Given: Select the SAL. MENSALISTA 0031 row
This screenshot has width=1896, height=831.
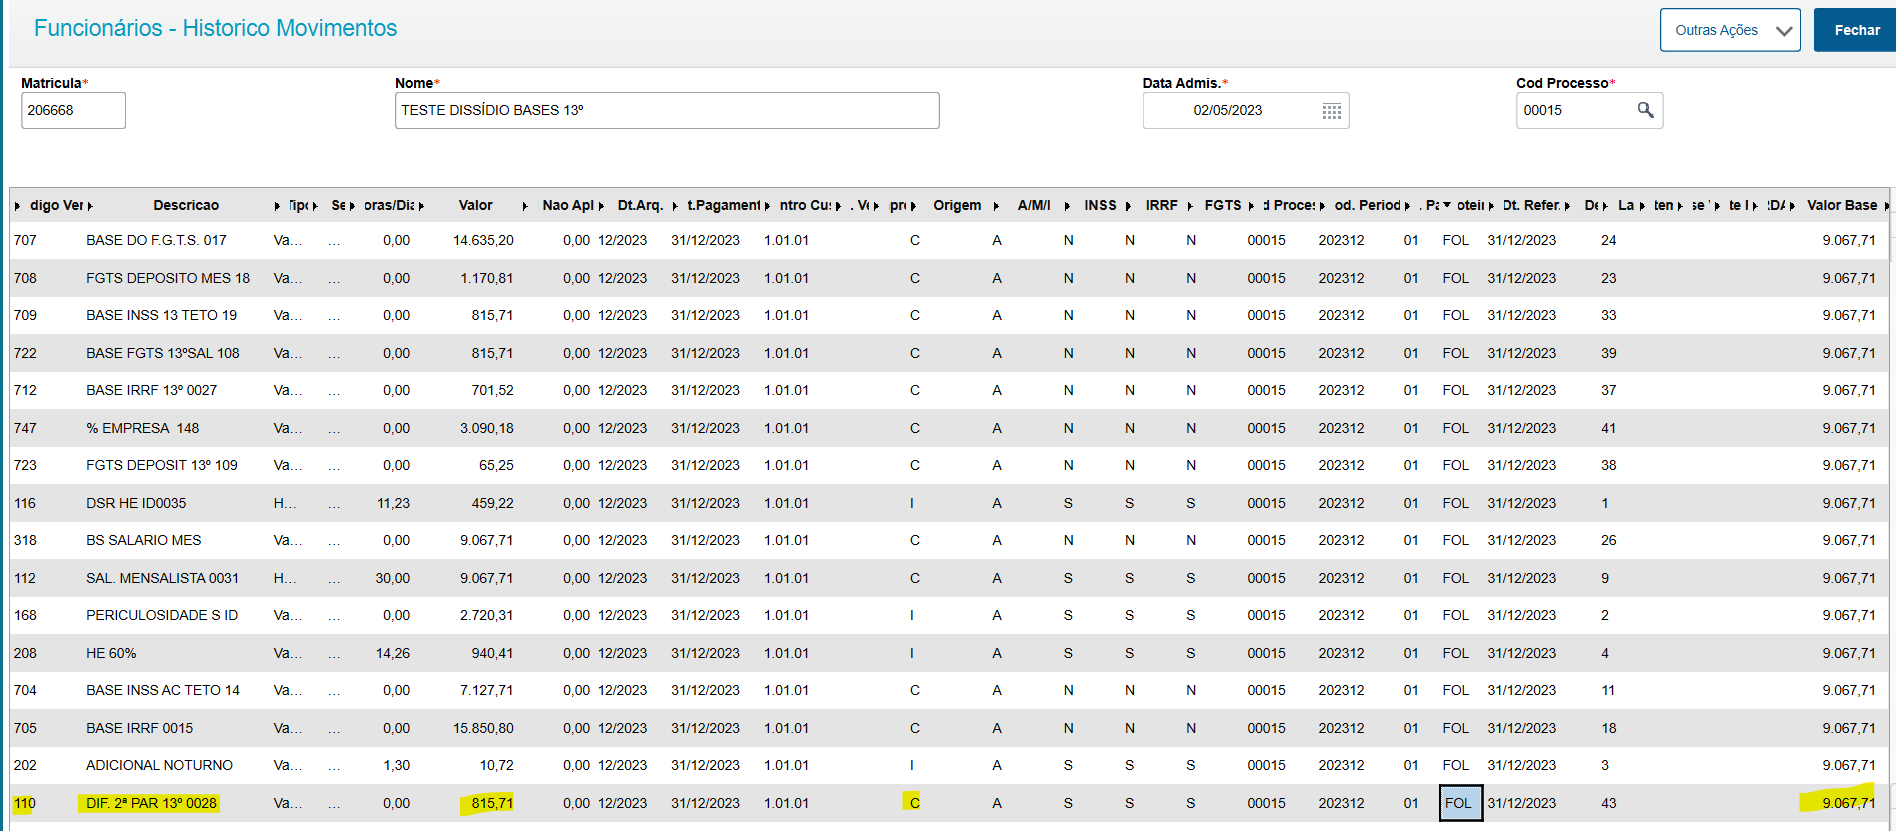Looking at the screenshot, I should click(x=949, y=578).
